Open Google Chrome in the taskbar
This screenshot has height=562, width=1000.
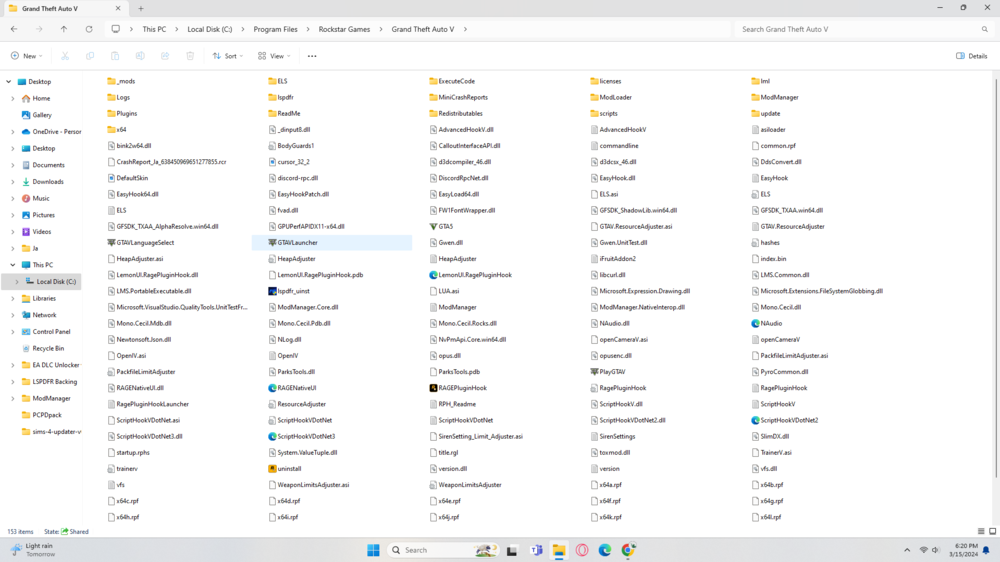coord(628,550)
